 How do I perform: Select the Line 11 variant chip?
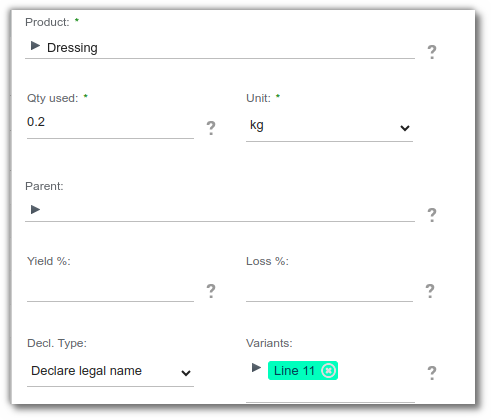tap(294, 371)
